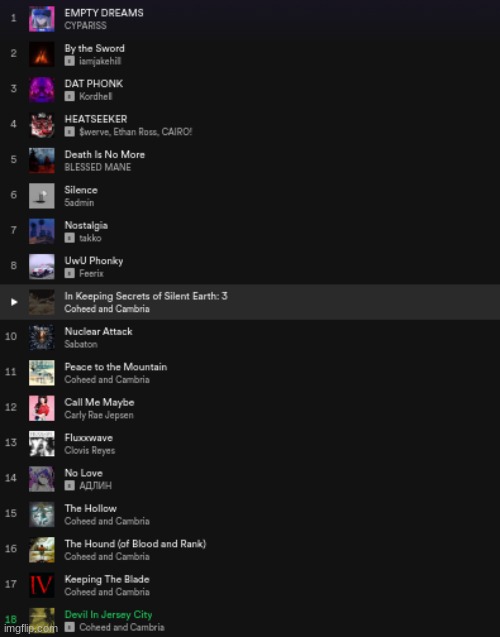This screenshot has width=500, height=637.
Task: Click explicit tag beside takko
Action: pyautogui.click(x=69, y=238)
